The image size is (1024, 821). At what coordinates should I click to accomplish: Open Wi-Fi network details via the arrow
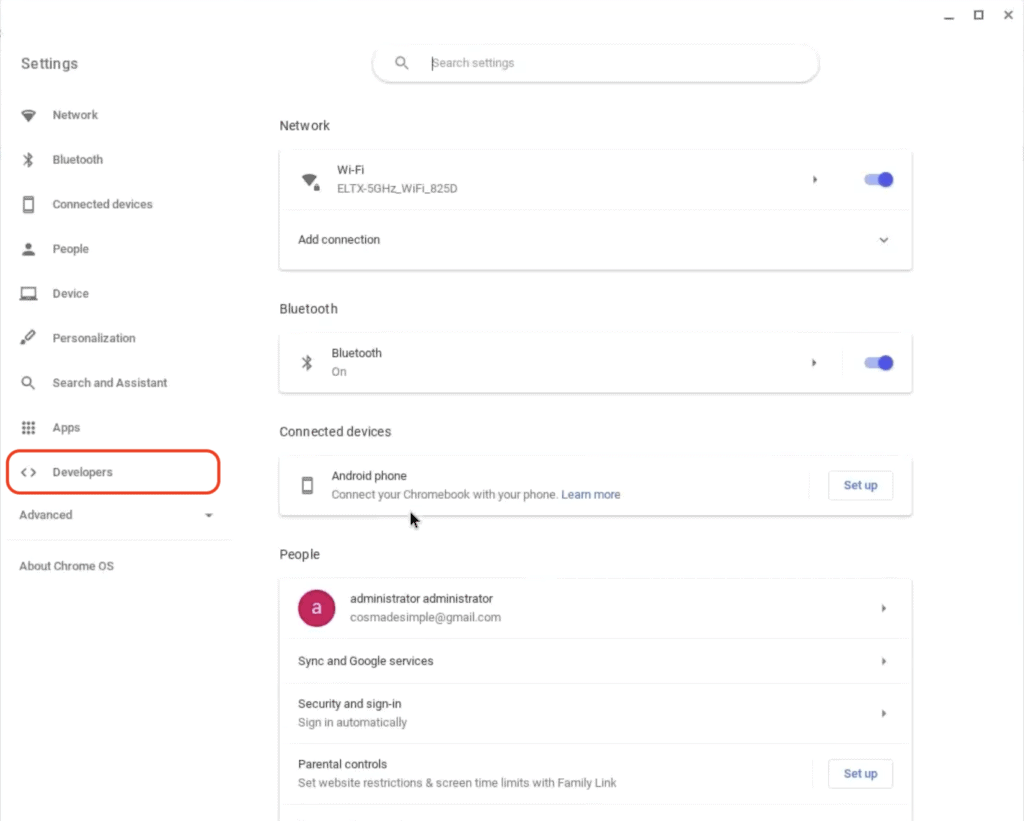coord(815,179)
